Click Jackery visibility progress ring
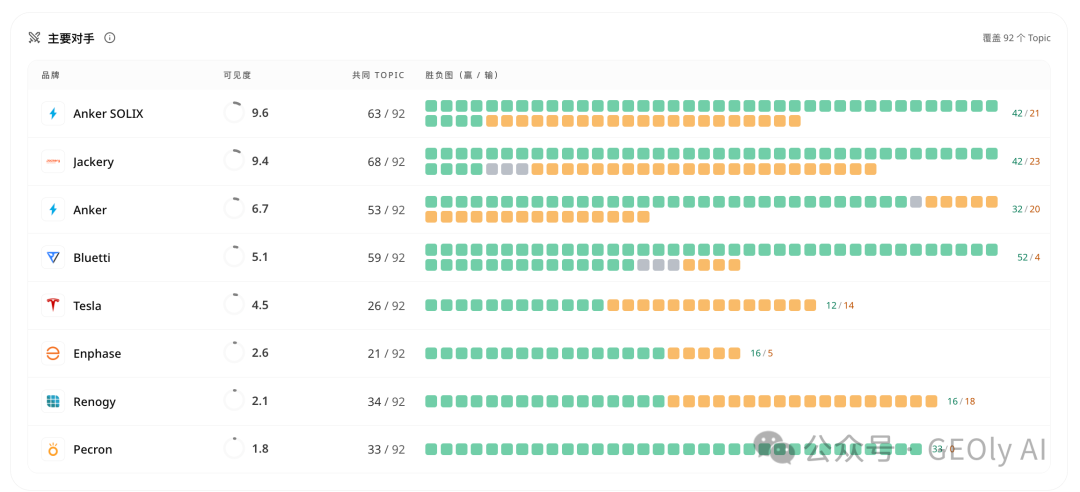Image resolution: width=1080 pixels, height=492 pixels. pyautogui.click(x=234, y=161)
